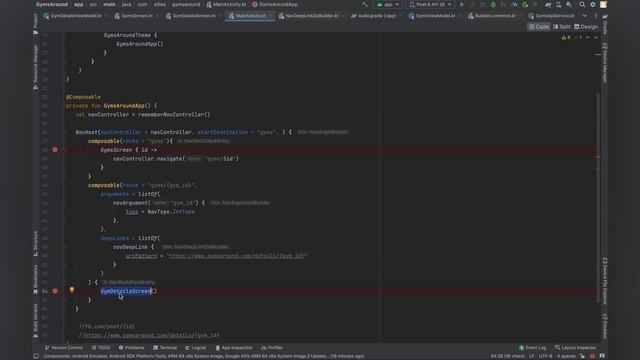This screenshot has height=360, width=640.
Task: Open Search Everywhere magnifier icon
Action: coord(582,4)
